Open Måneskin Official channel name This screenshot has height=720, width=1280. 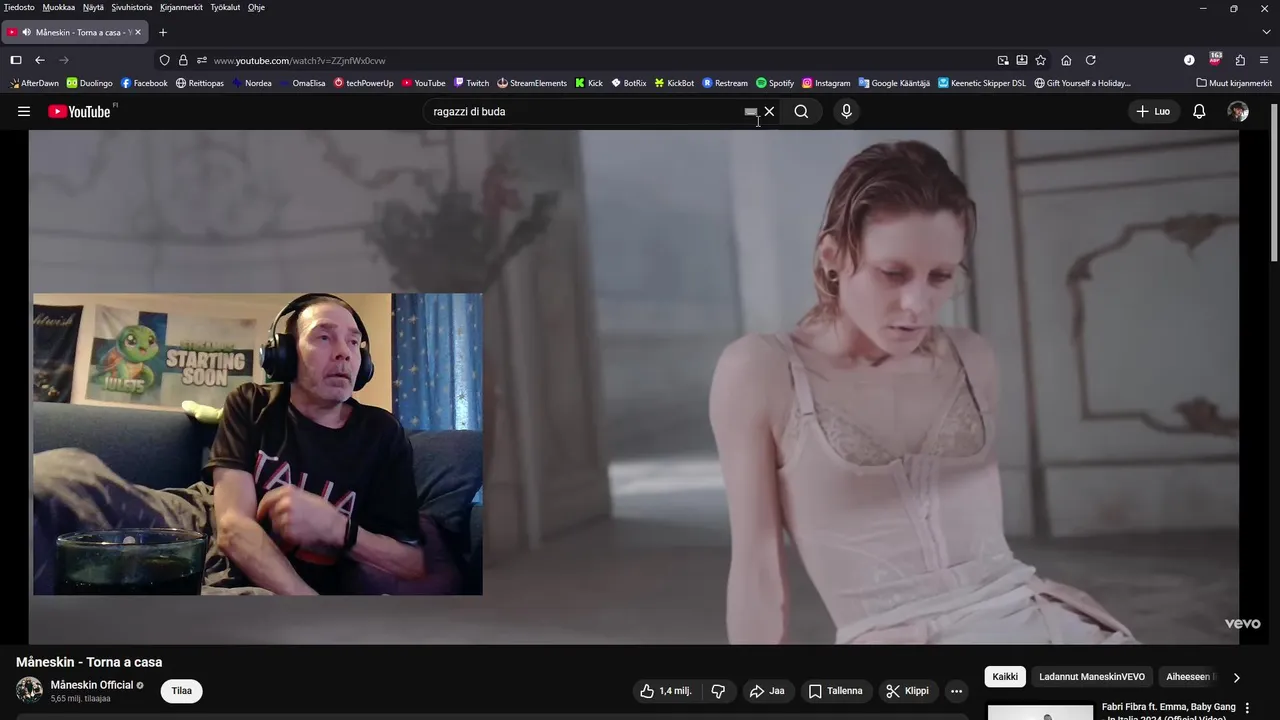click(x=92, y=685)
